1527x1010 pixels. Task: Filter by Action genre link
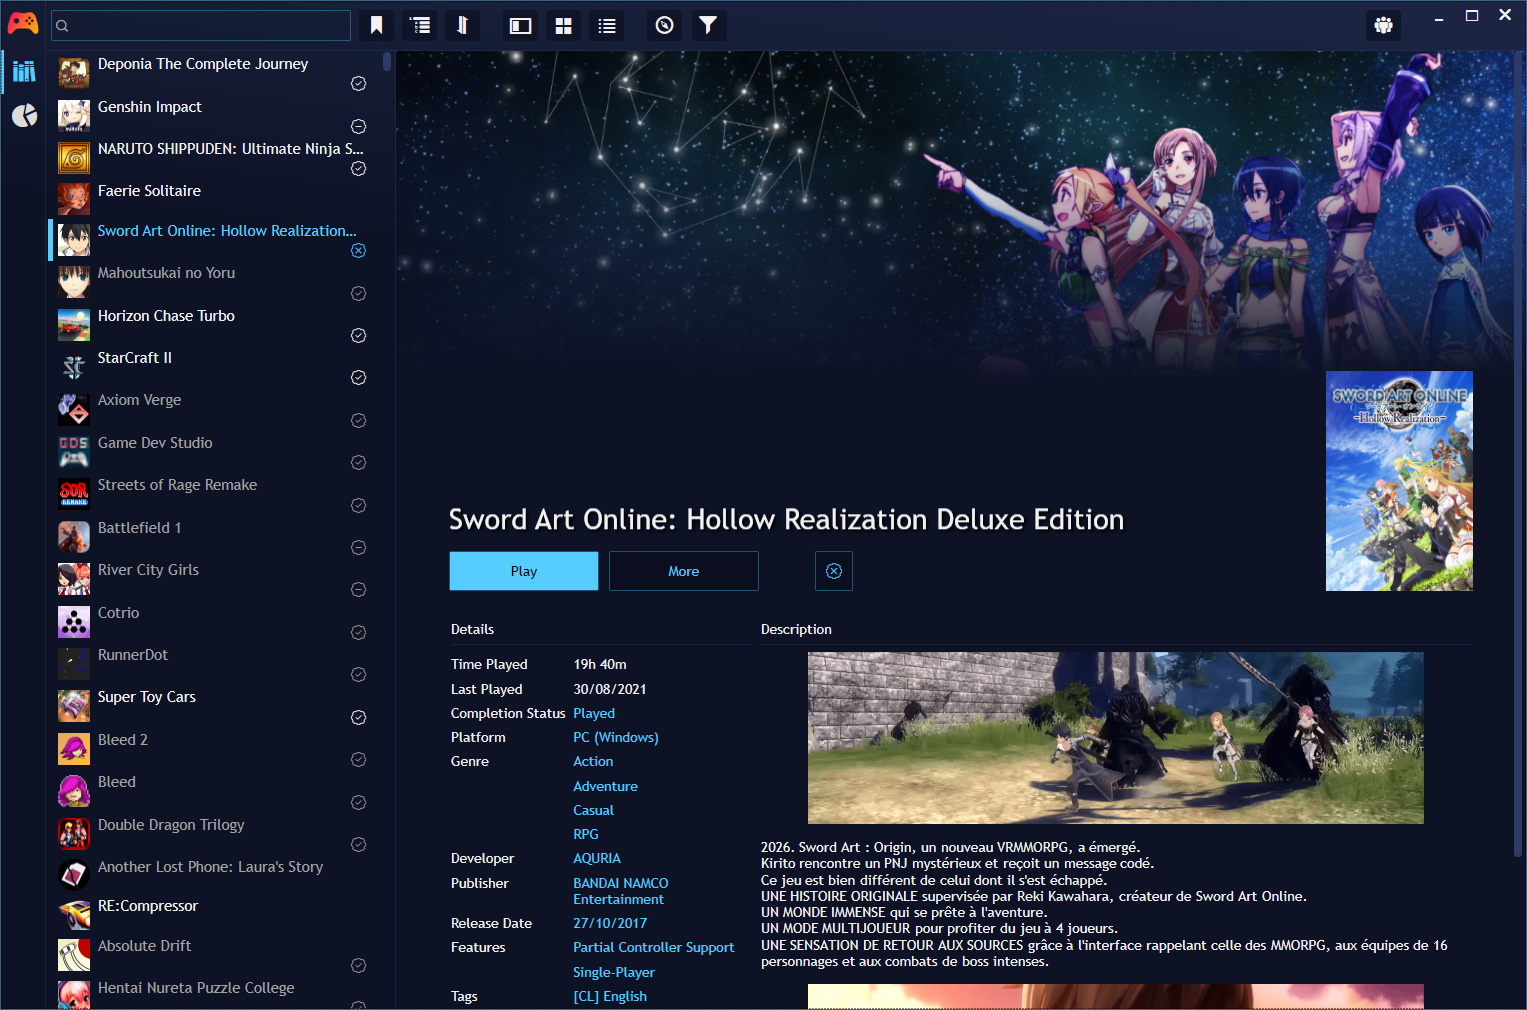coord(593,761)
